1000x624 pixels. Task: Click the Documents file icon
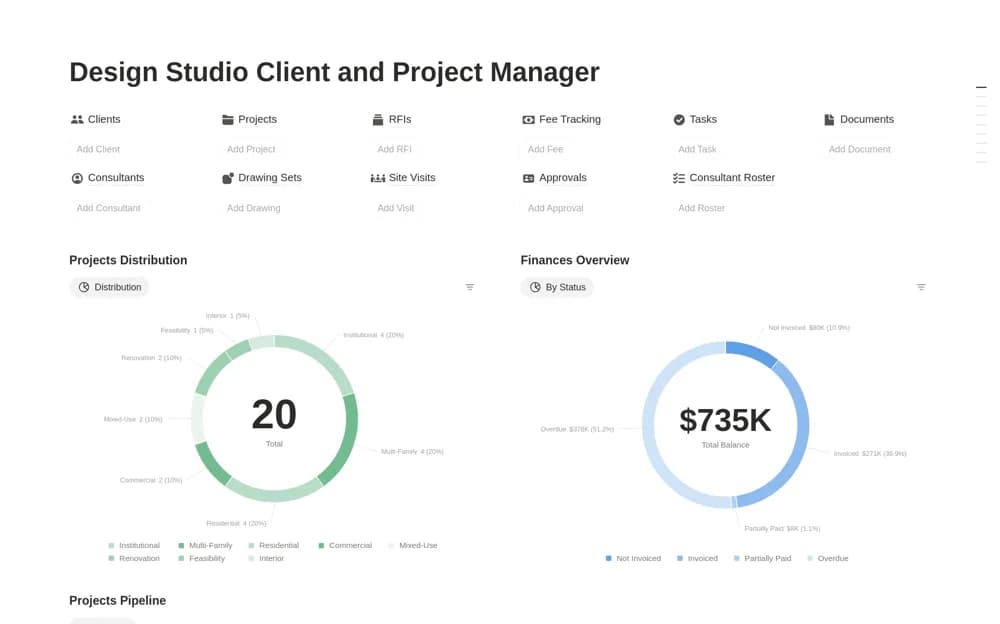(x=829, y=119)
